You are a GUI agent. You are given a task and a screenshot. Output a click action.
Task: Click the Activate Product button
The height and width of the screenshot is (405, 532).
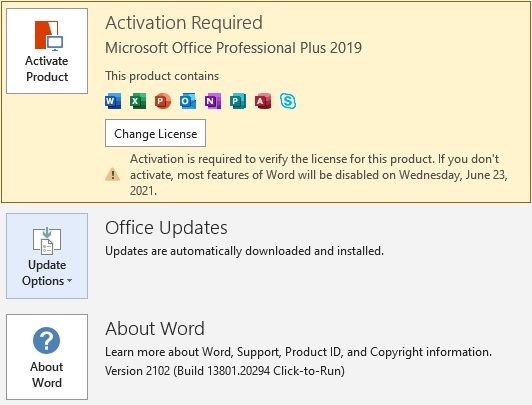(47, 51)
